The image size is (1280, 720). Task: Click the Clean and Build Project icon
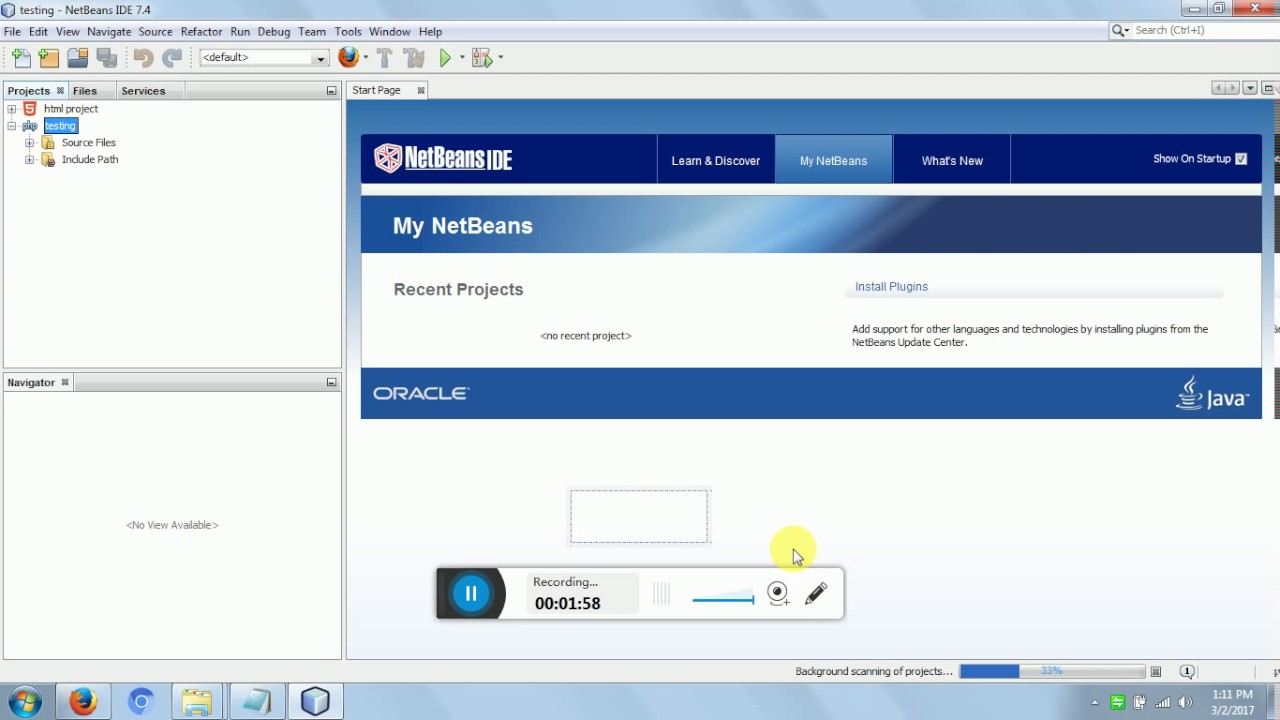(414, 58)
